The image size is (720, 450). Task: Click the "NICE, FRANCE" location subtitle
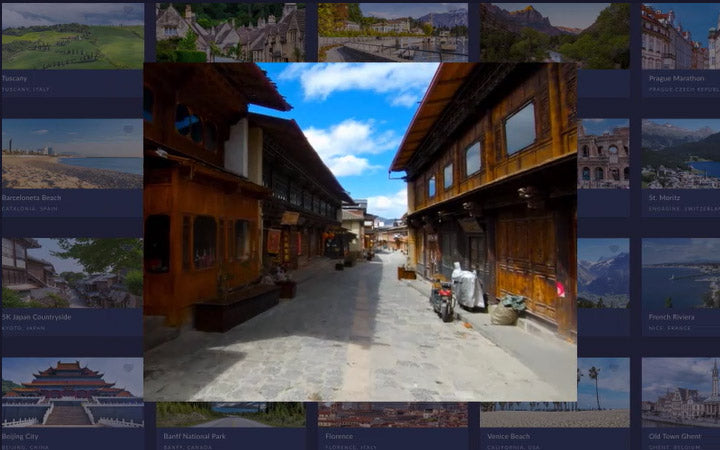(669, 328)
